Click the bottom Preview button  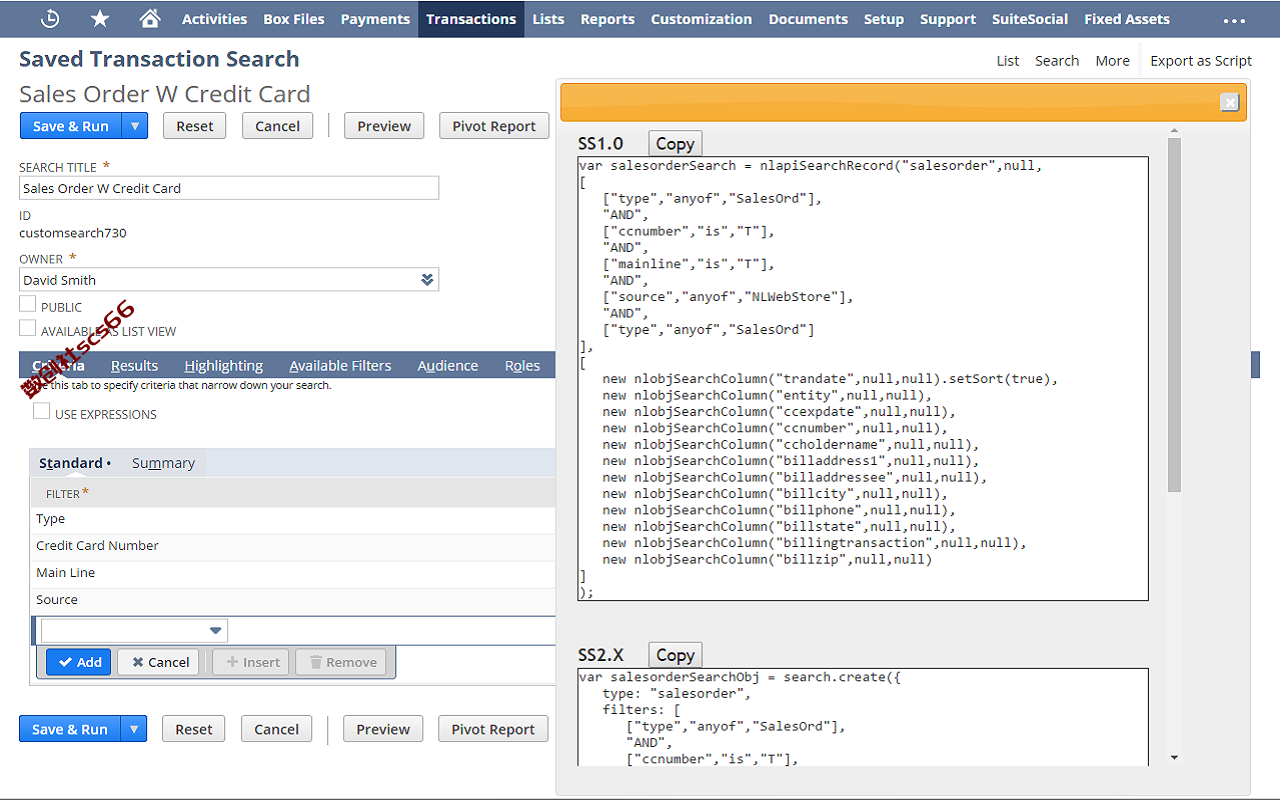[x=383, y=729]
